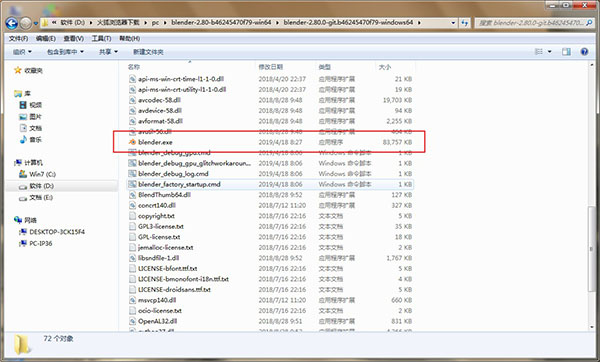The image size is (600, 362).
Task: Select blender_factory_startup.cmd file
Action: tap(270, 184)
